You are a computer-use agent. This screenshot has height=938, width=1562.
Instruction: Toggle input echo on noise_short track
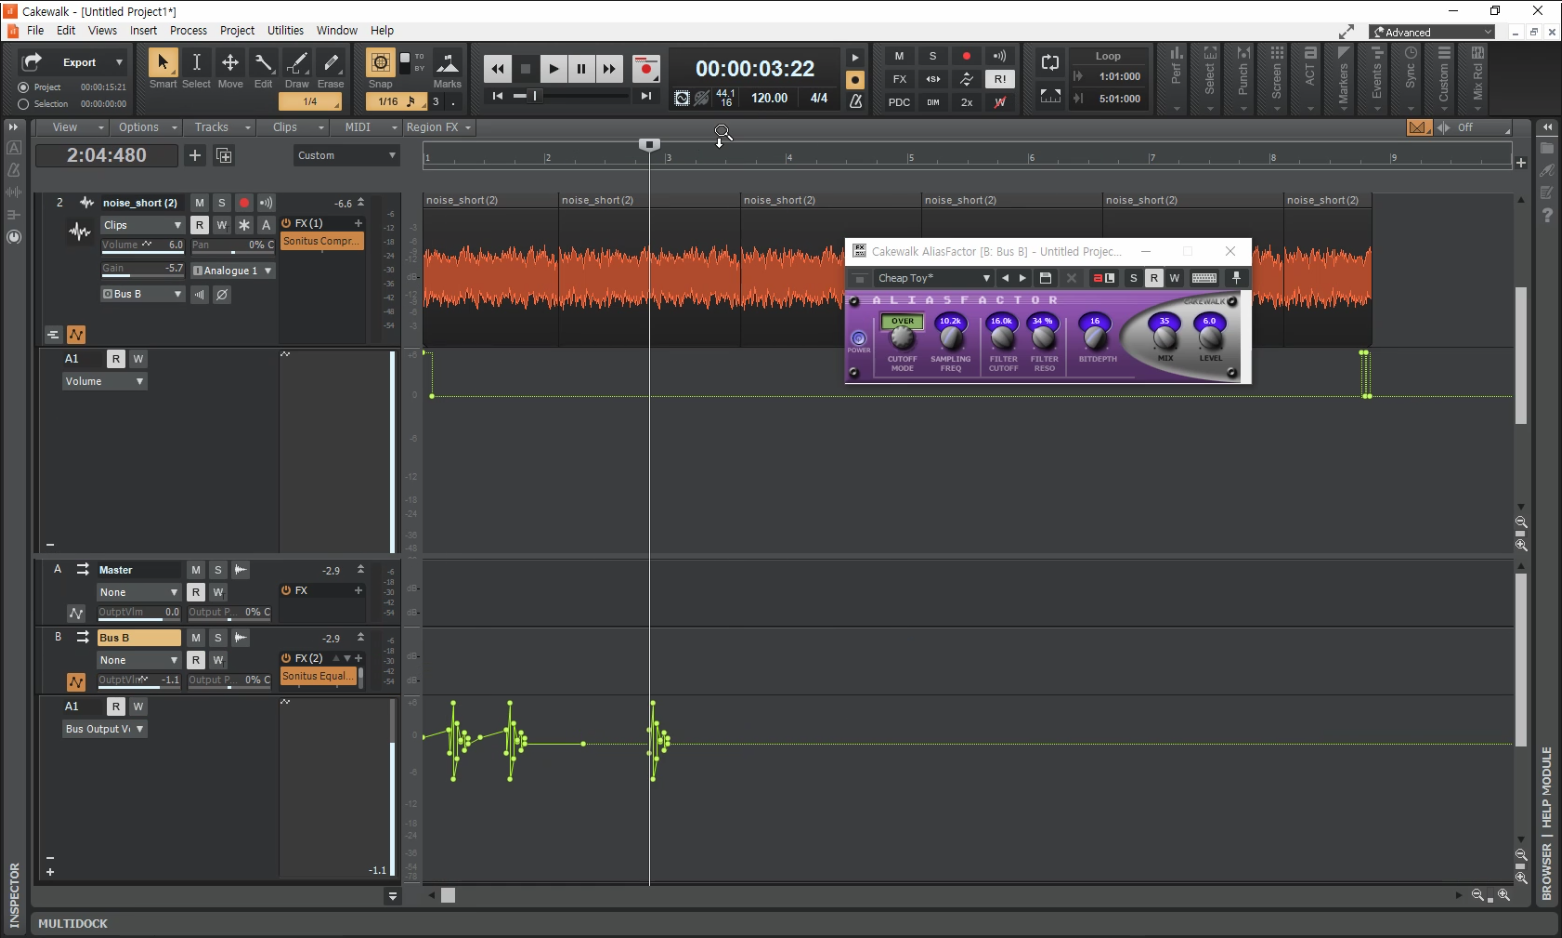click(266, 203)
